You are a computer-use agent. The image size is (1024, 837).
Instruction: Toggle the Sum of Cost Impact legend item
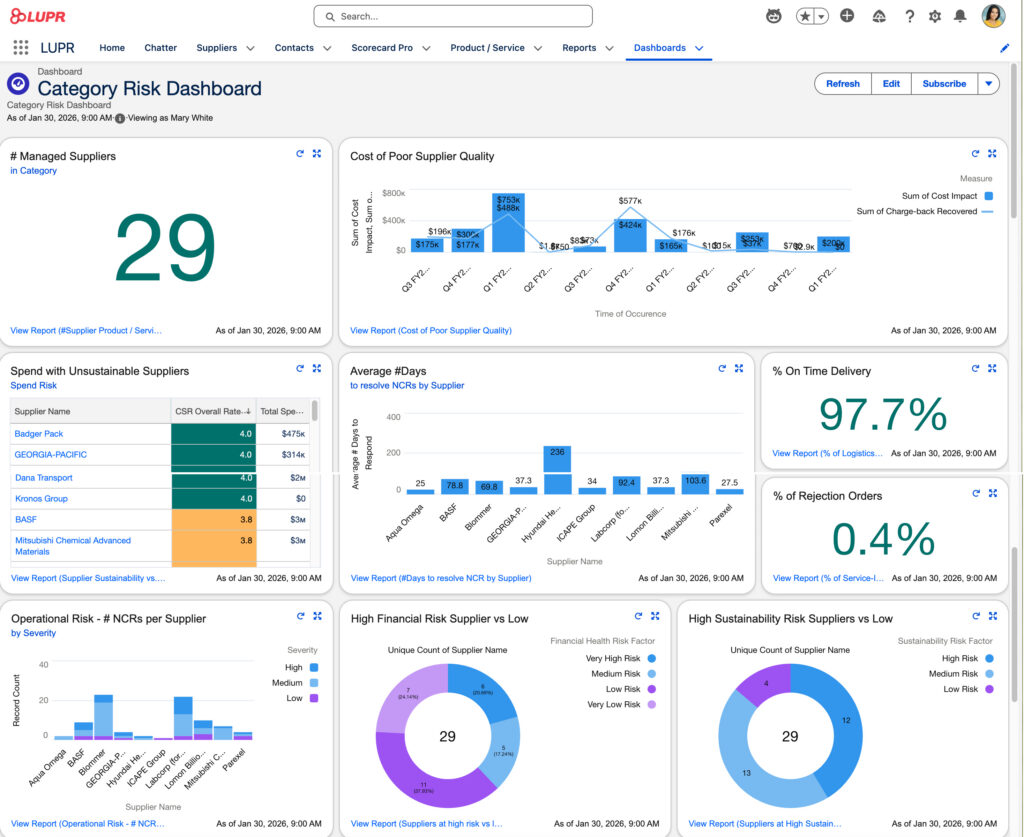tap(940, 196)
